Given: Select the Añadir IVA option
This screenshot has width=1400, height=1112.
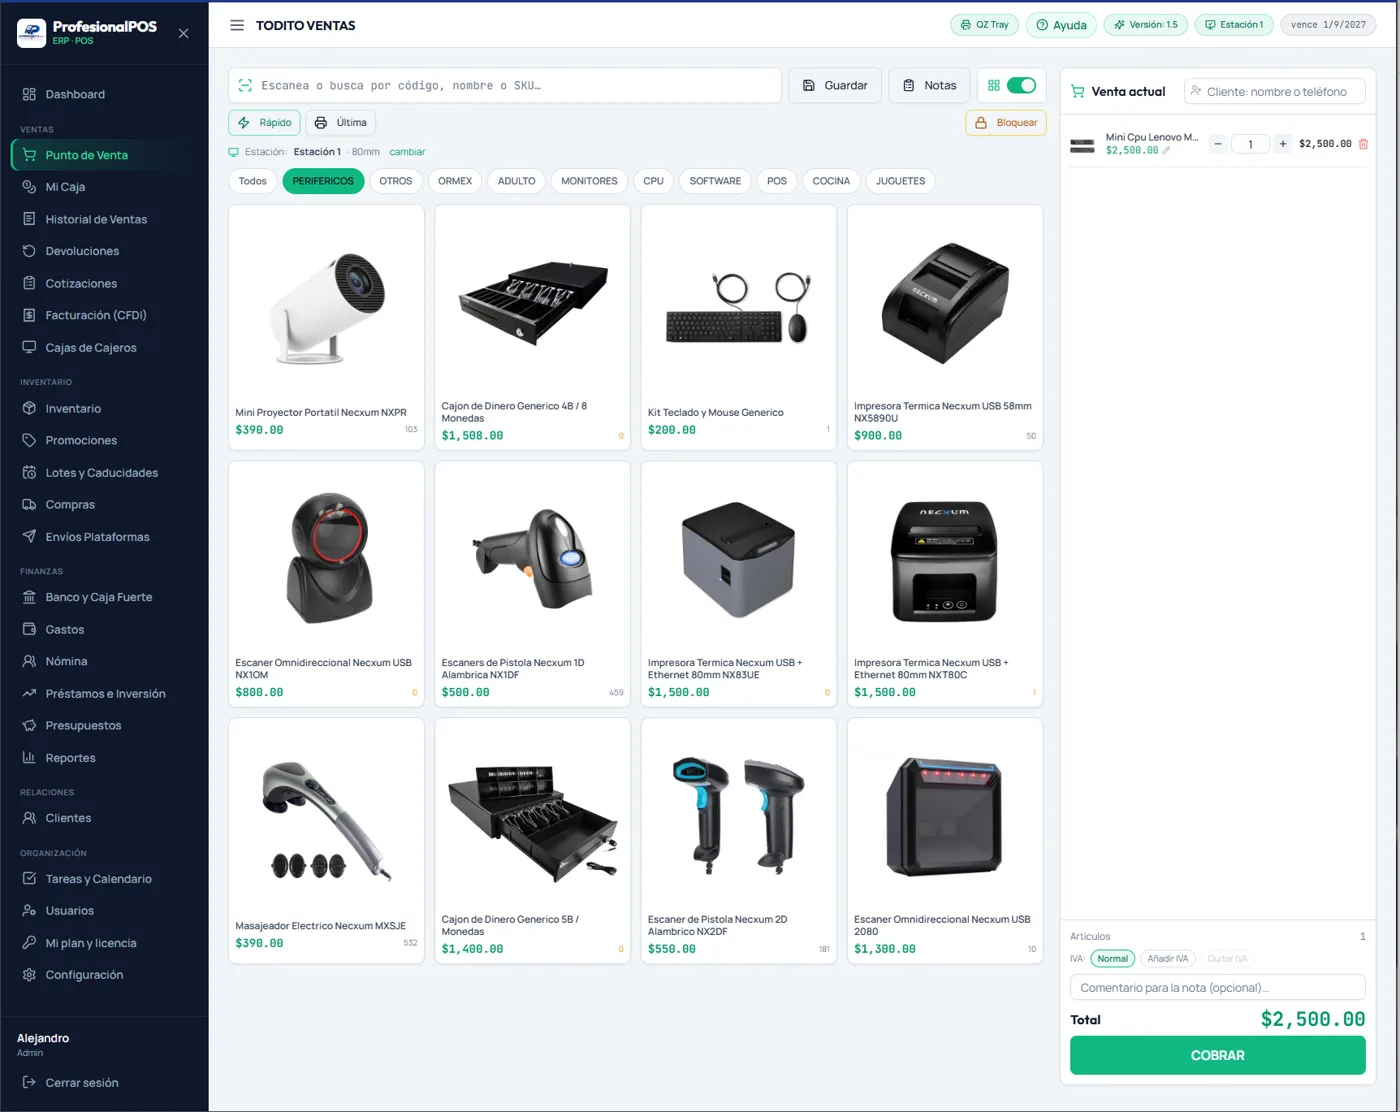Looking at the screenshot, I should pos(1167,959).
